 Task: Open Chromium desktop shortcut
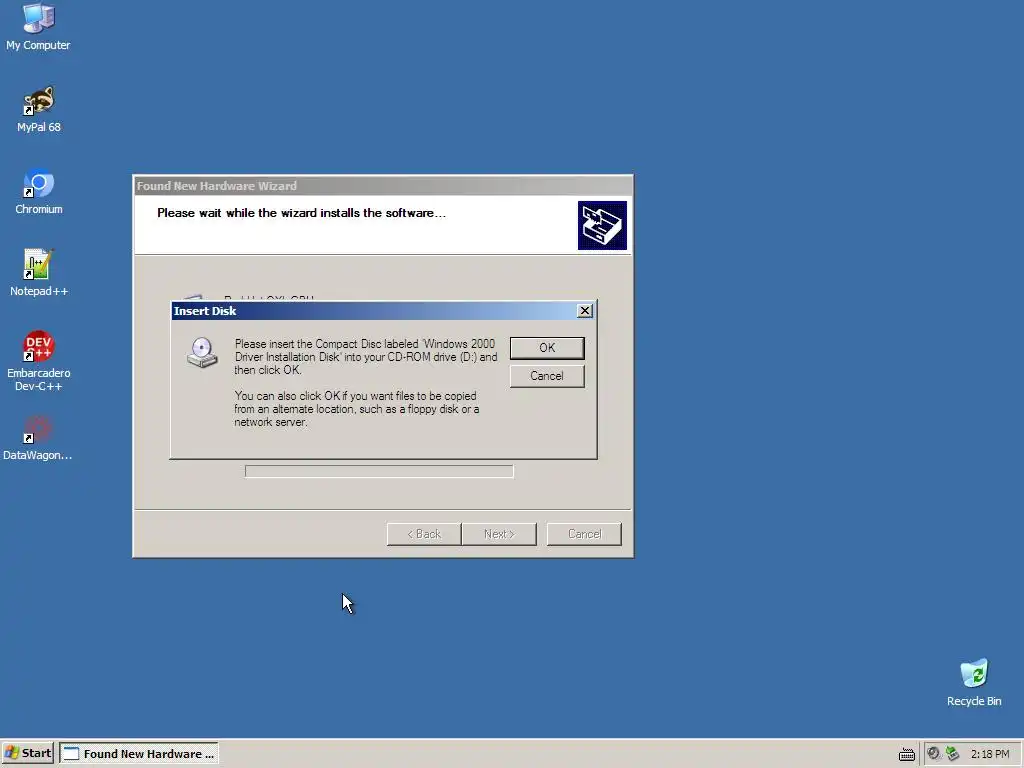pos(39,191)
